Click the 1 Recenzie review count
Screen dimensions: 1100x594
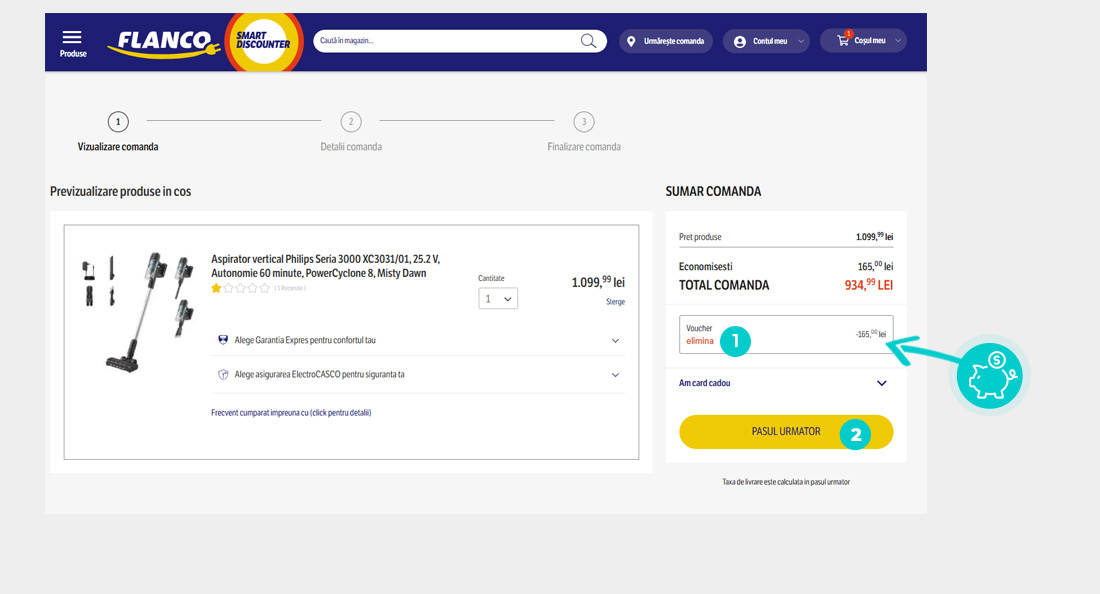[290, 288]
